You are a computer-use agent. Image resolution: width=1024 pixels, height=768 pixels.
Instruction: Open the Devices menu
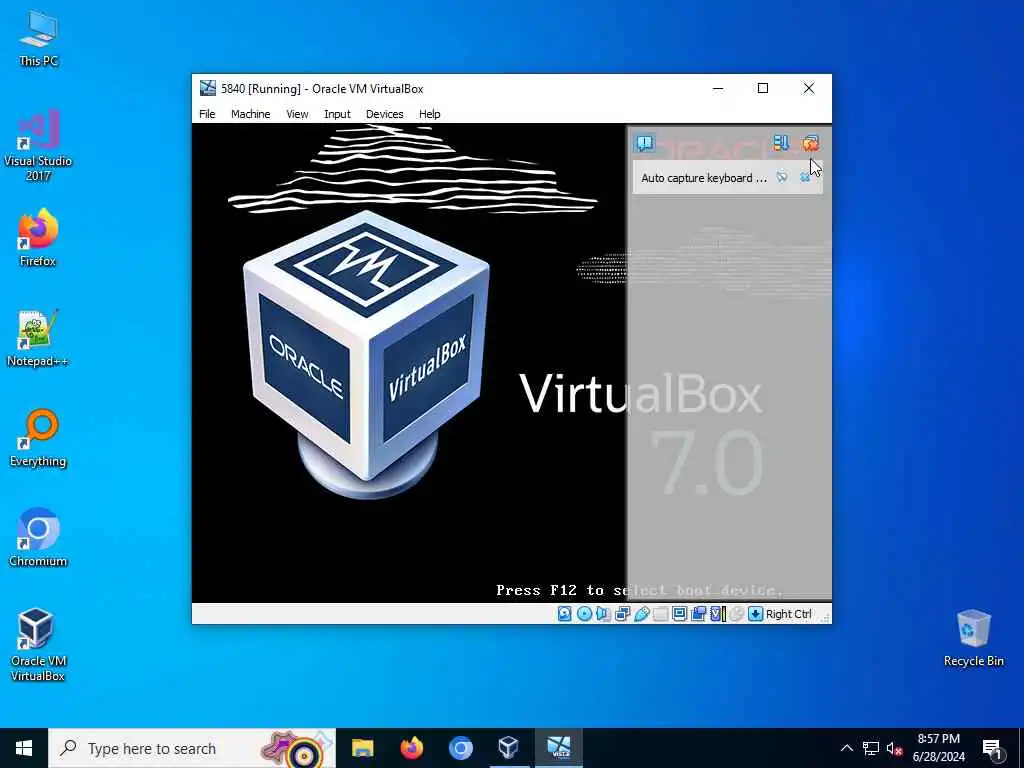click(x=385, y=114)
